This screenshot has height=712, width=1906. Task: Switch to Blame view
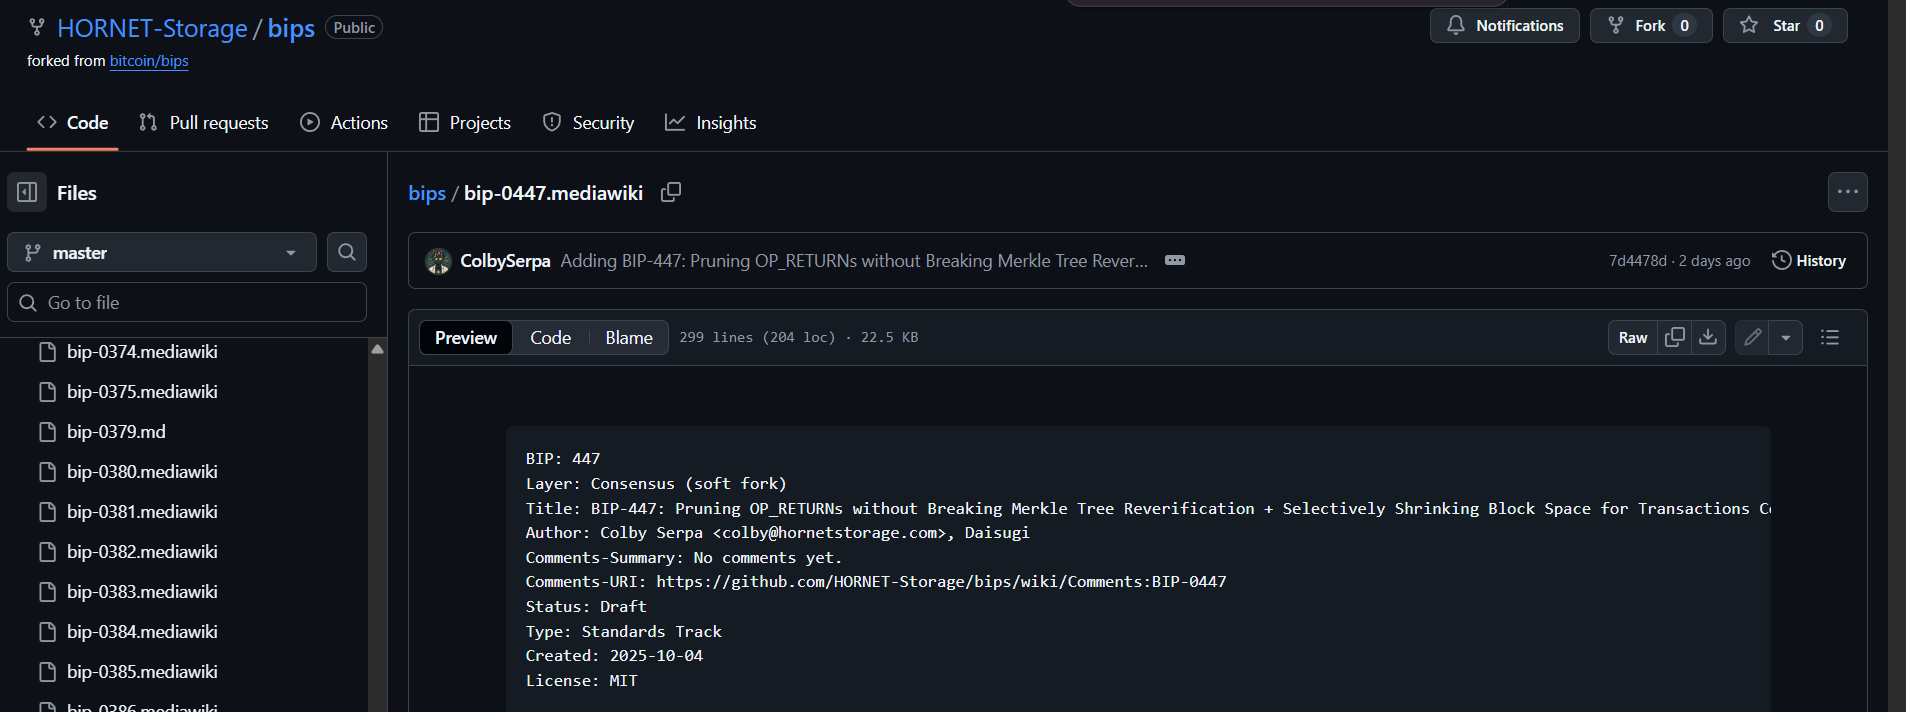pyautogui.click(x=628, y=338)
